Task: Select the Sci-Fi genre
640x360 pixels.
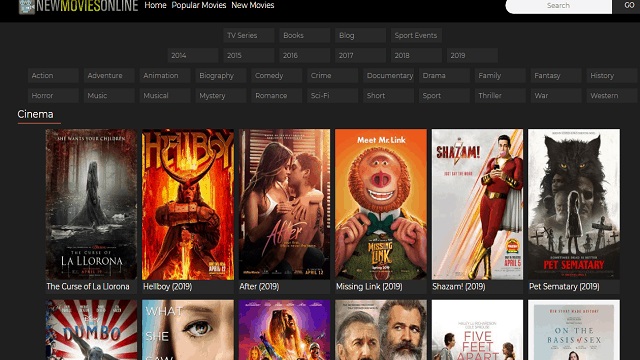Action: 332,96
